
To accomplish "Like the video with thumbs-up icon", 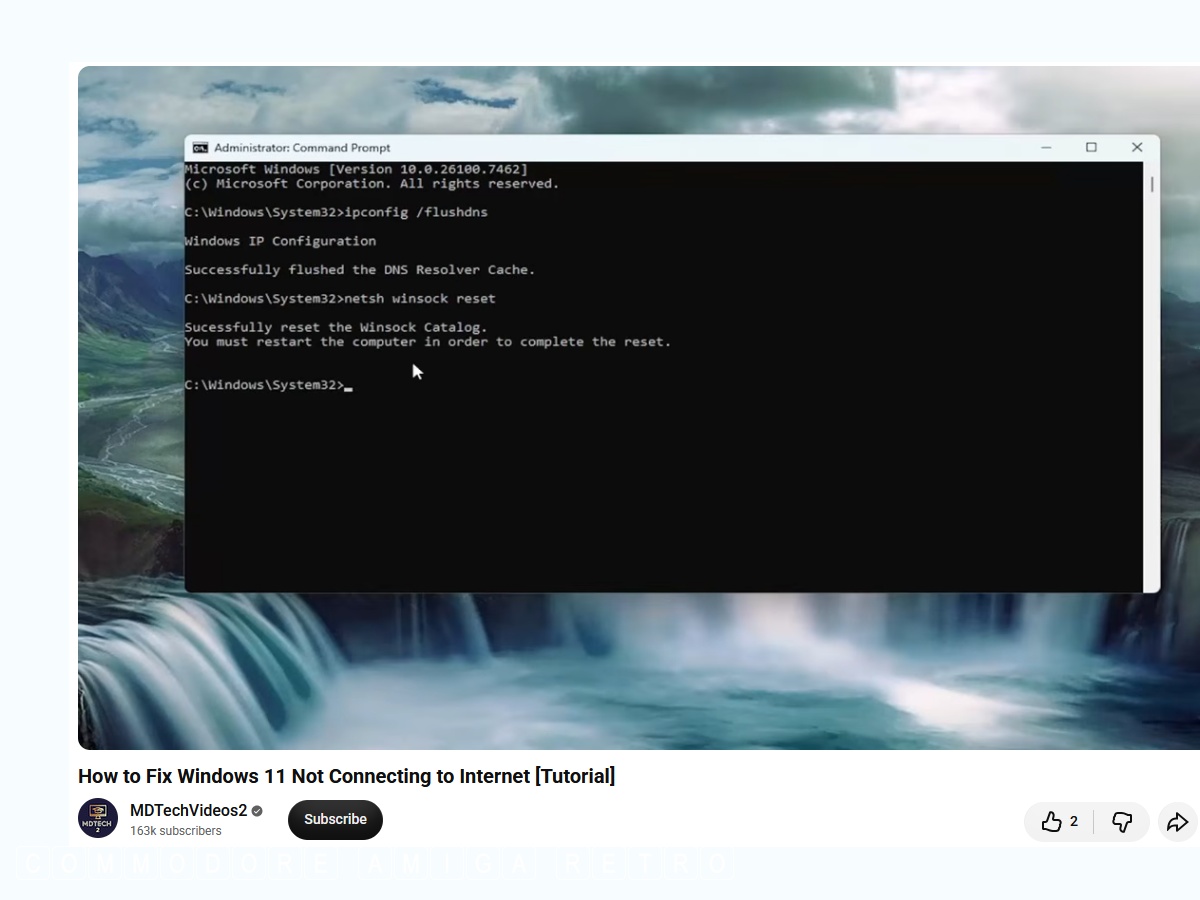I will click(x=1051, y=822).
